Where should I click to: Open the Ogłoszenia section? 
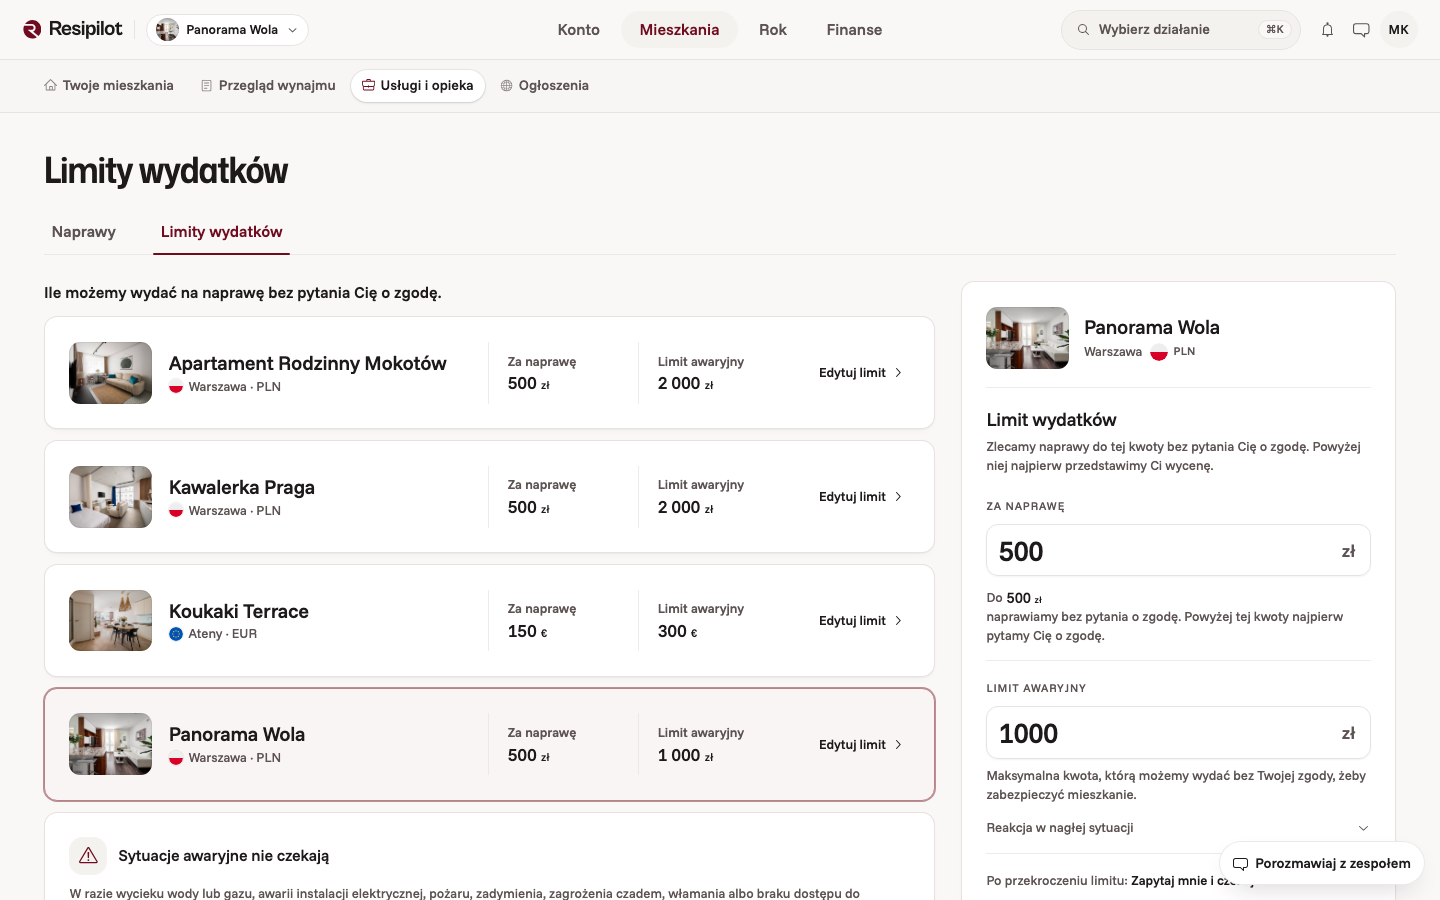point(545,86)
